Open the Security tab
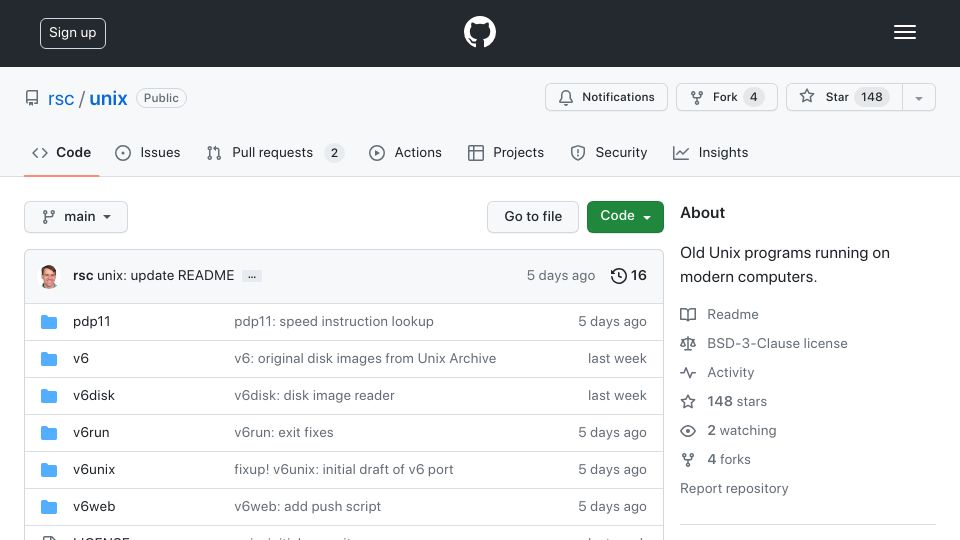 [609, 152]
